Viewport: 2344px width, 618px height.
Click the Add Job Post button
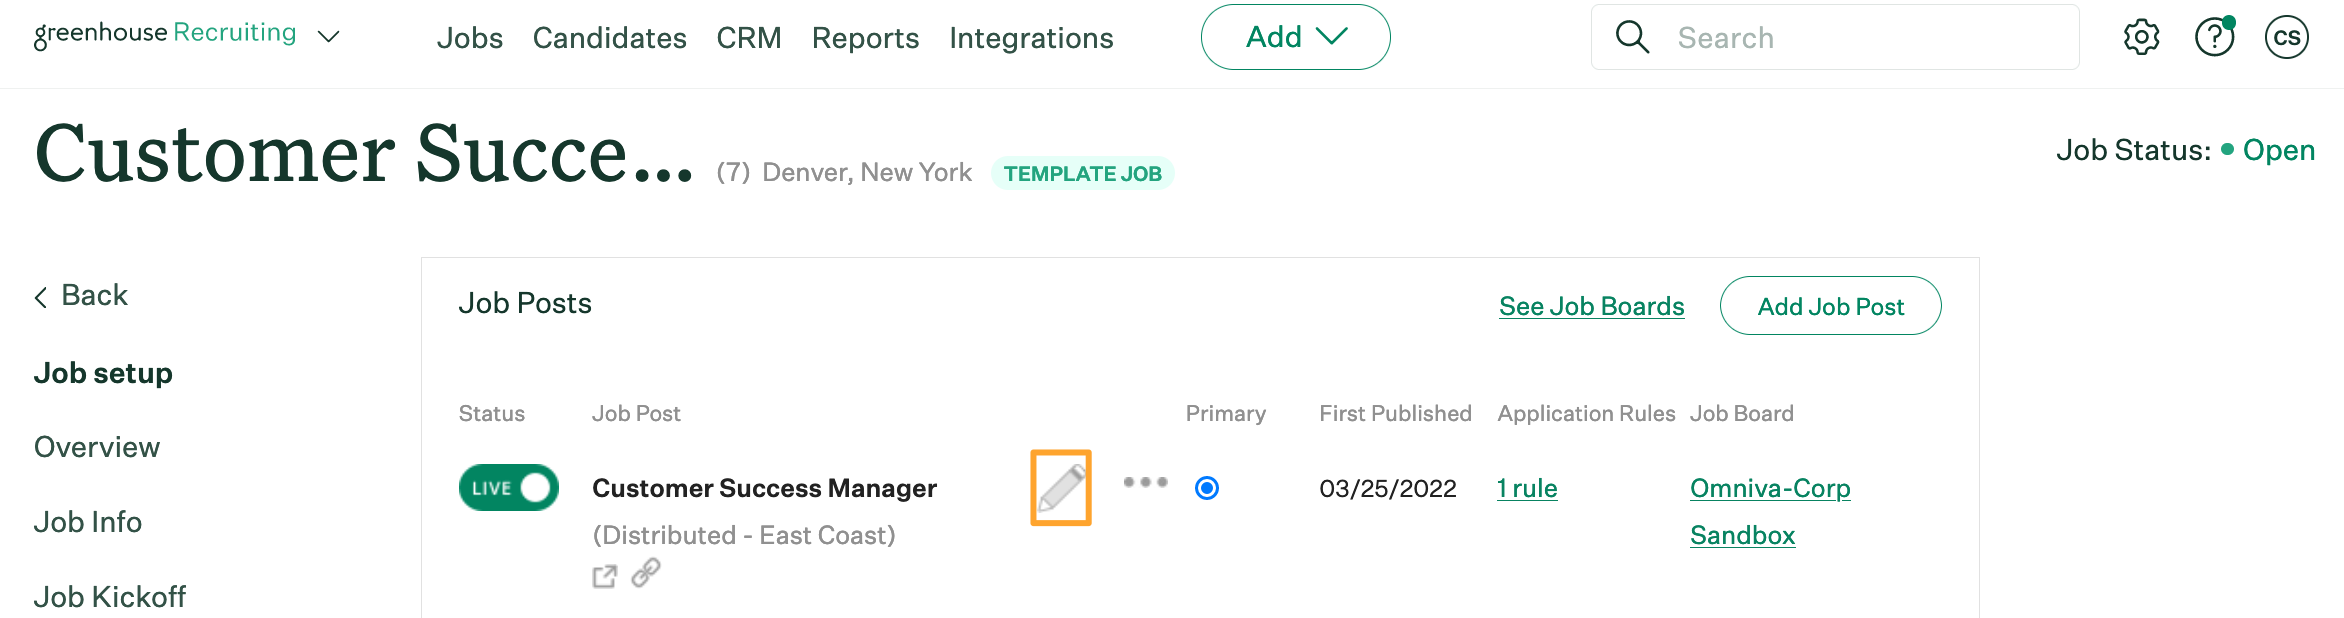(1830, 306)
